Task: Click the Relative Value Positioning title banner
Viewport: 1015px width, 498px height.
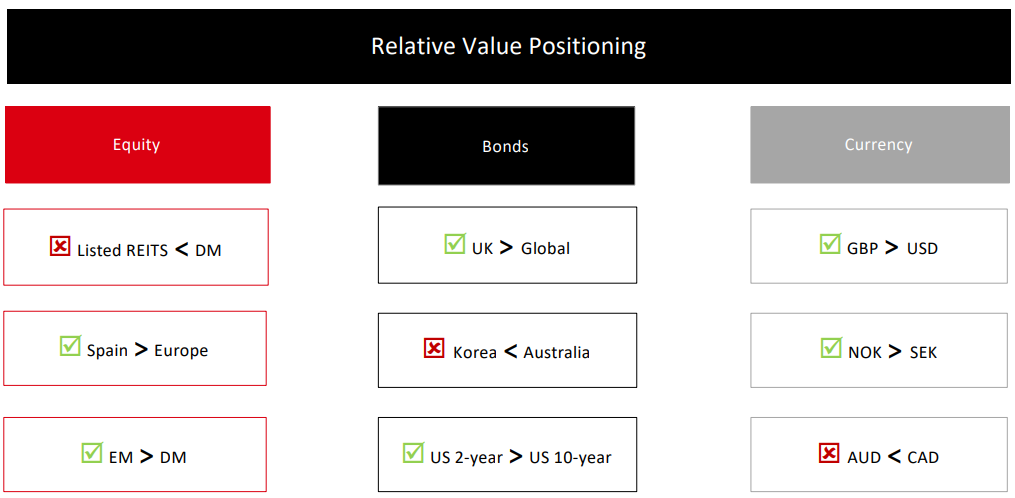Action: click(x=508, y=47)
